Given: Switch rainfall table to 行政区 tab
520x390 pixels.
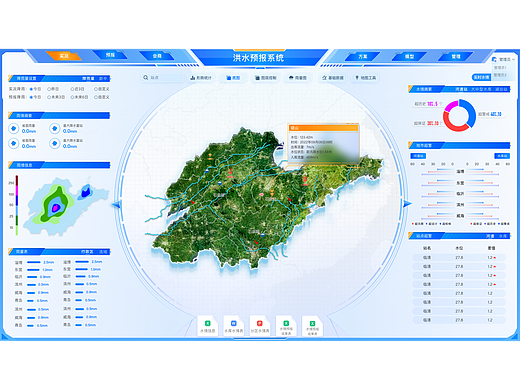Looking at the screenshot, I should [87, 252].
